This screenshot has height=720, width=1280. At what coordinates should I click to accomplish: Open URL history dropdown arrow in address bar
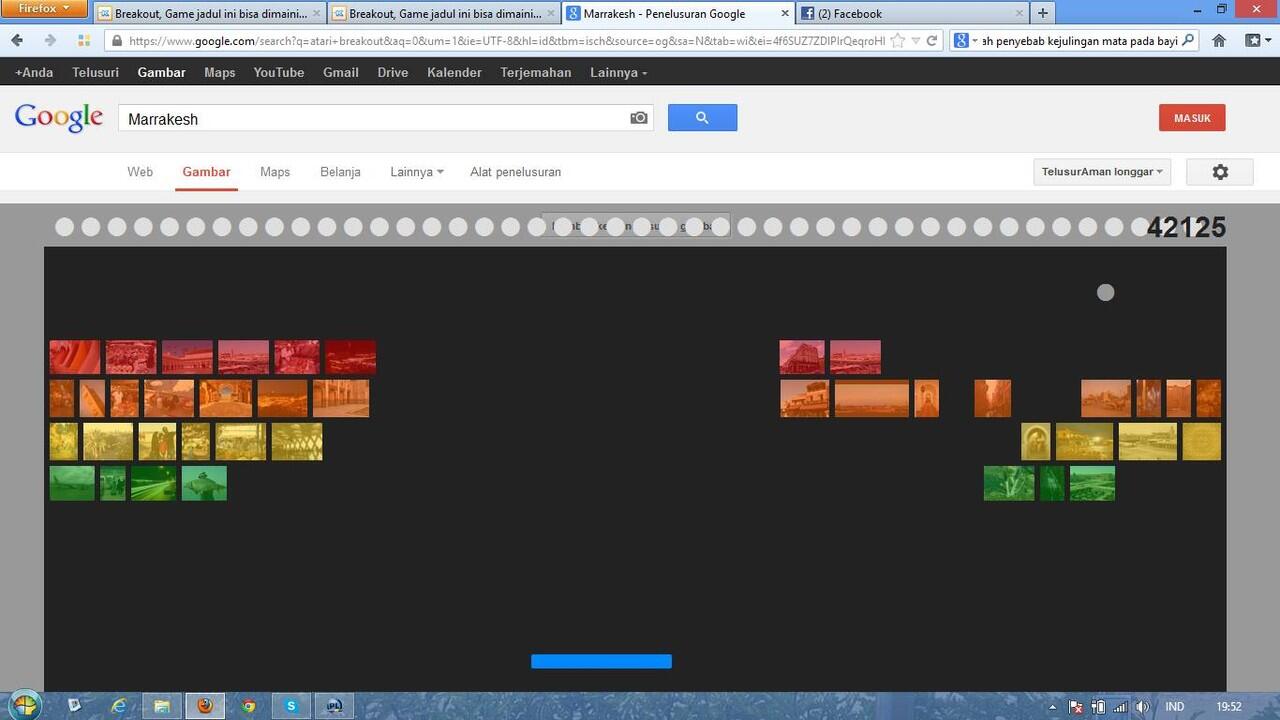coord(915,41)
